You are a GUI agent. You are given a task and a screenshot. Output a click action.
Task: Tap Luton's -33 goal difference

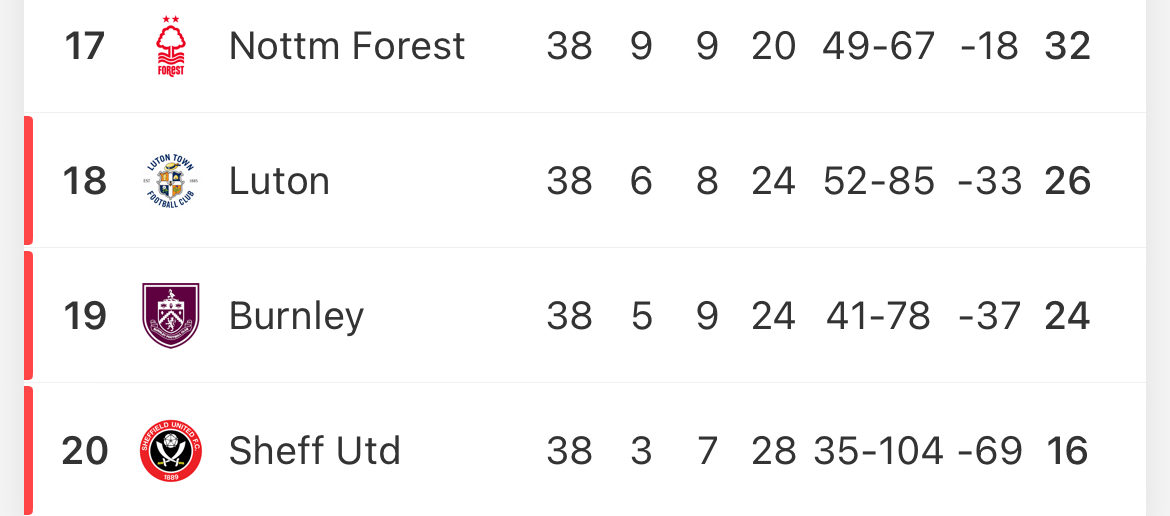pos(990,181)
